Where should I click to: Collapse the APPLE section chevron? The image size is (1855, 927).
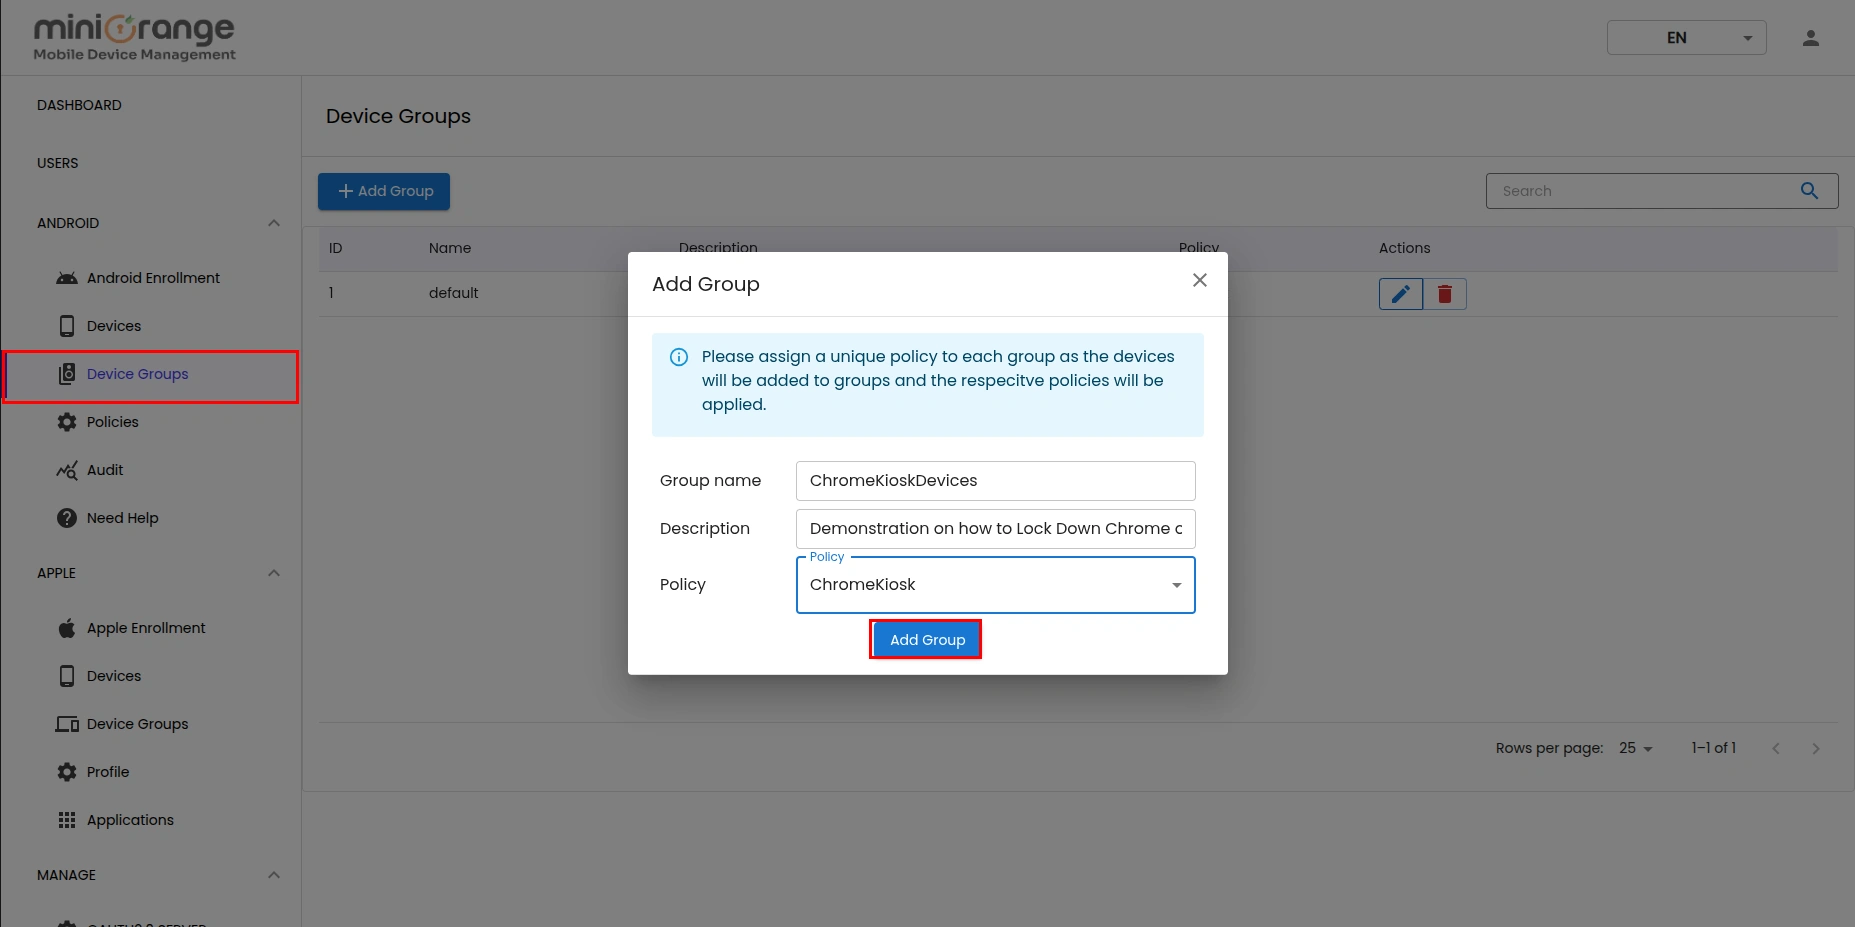[273, 572]
